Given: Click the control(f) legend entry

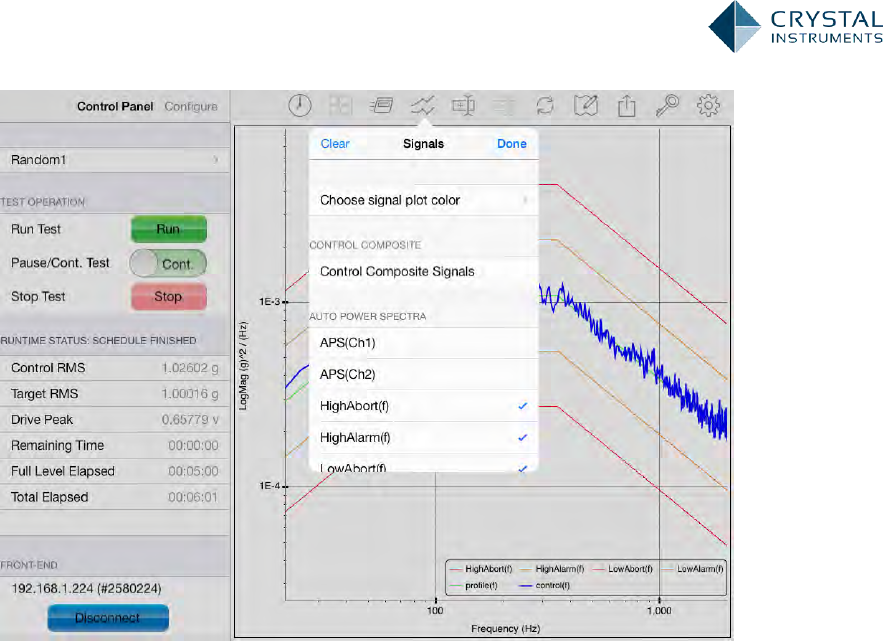Looking at the screenshot, I should coord(545,586).
